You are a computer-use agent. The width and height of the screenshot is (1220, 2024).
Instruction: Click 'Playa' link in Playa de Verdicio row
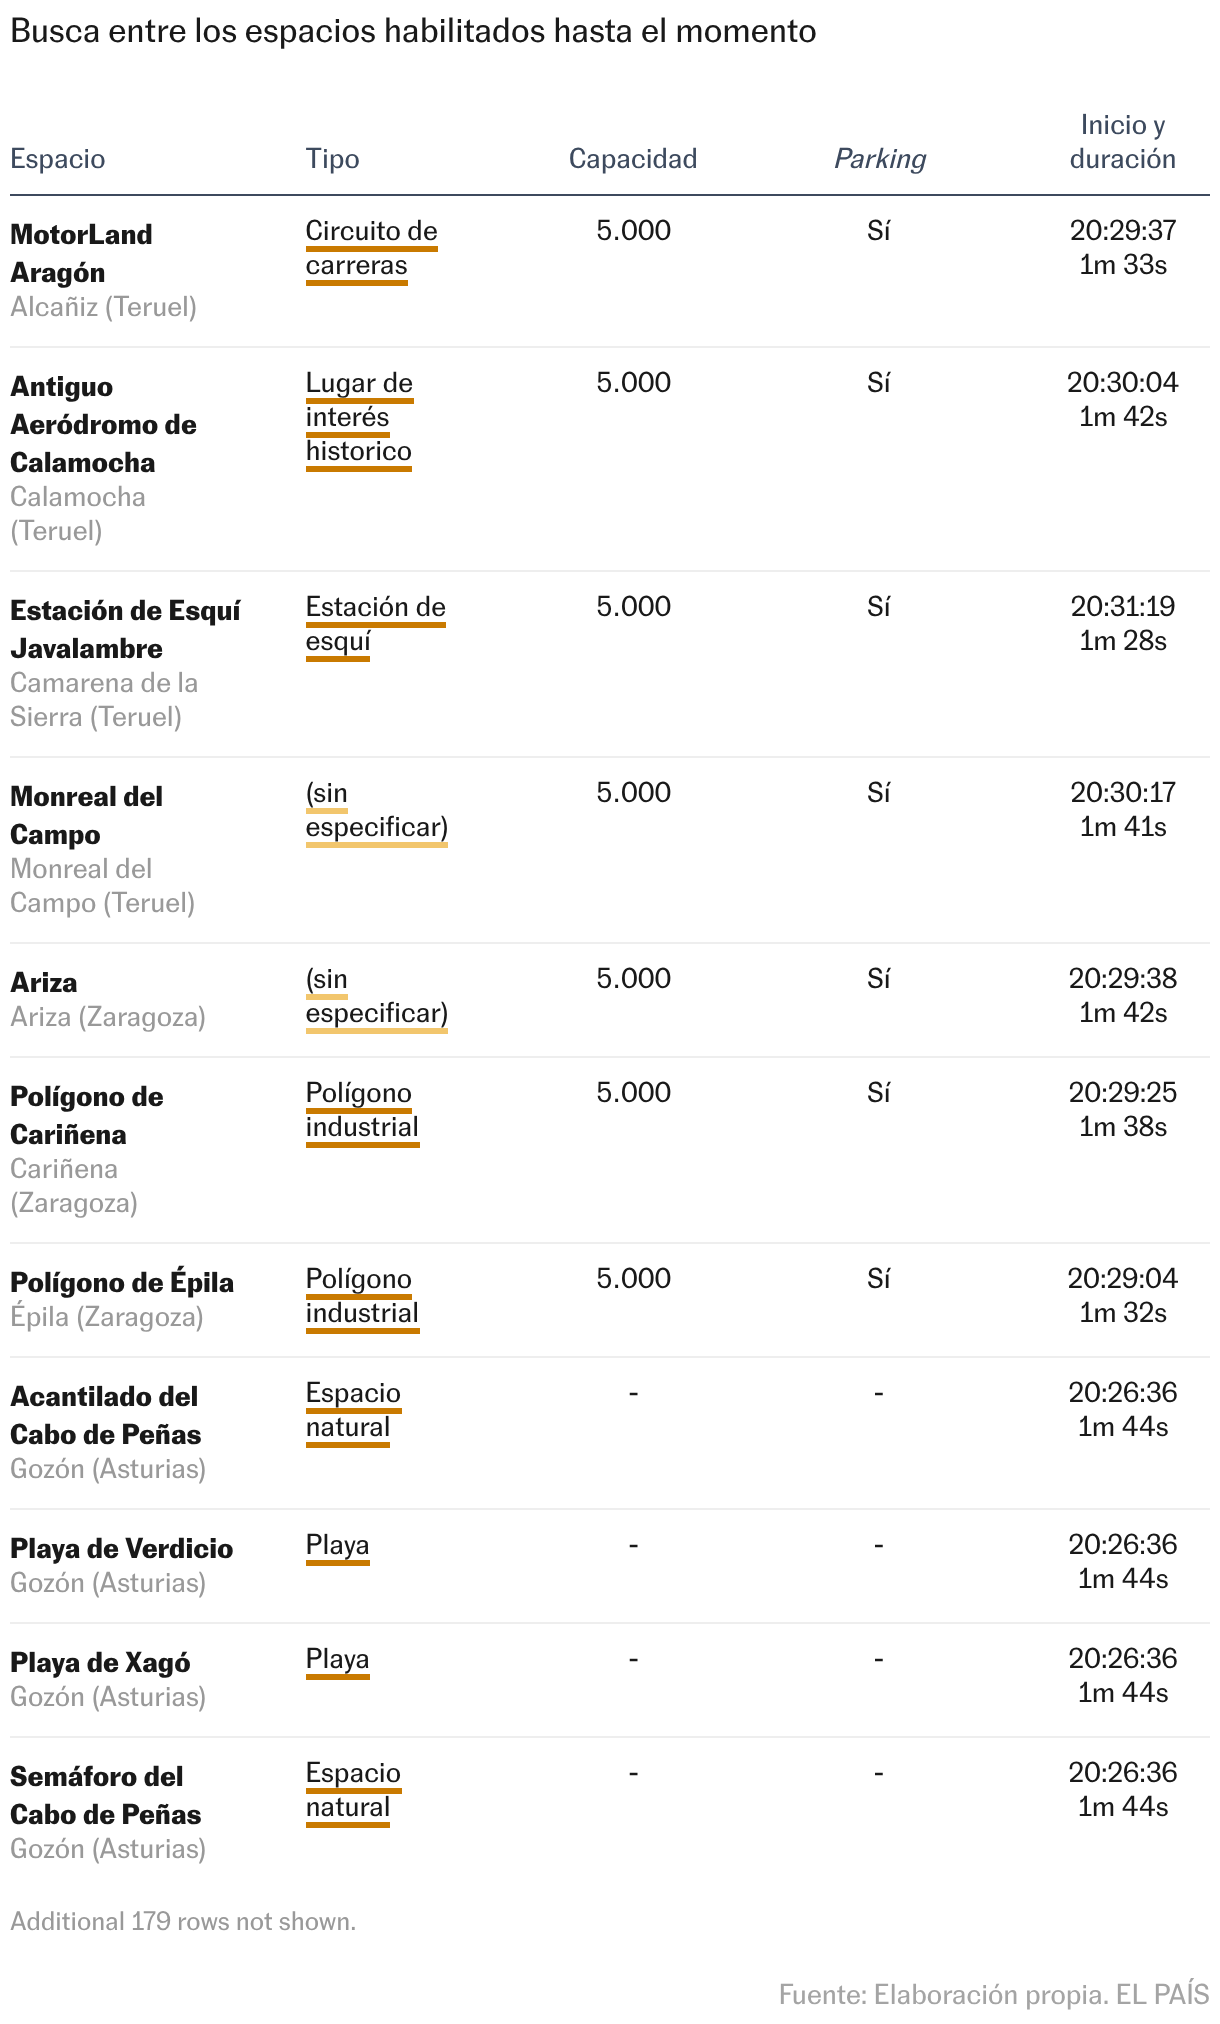338,1546
